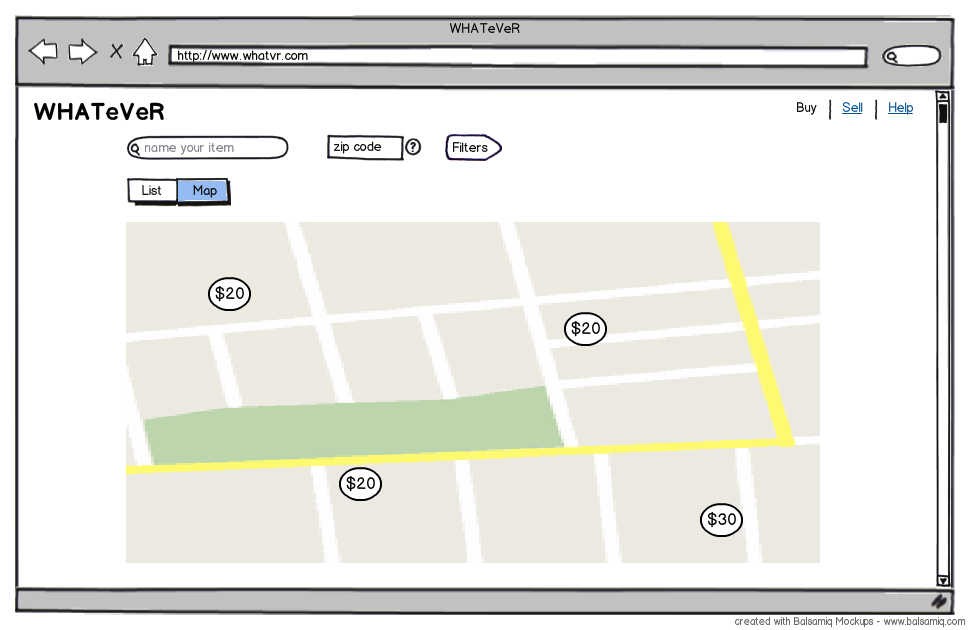
Task: Click the scrollbar down arrow
Action: point(942,580)
